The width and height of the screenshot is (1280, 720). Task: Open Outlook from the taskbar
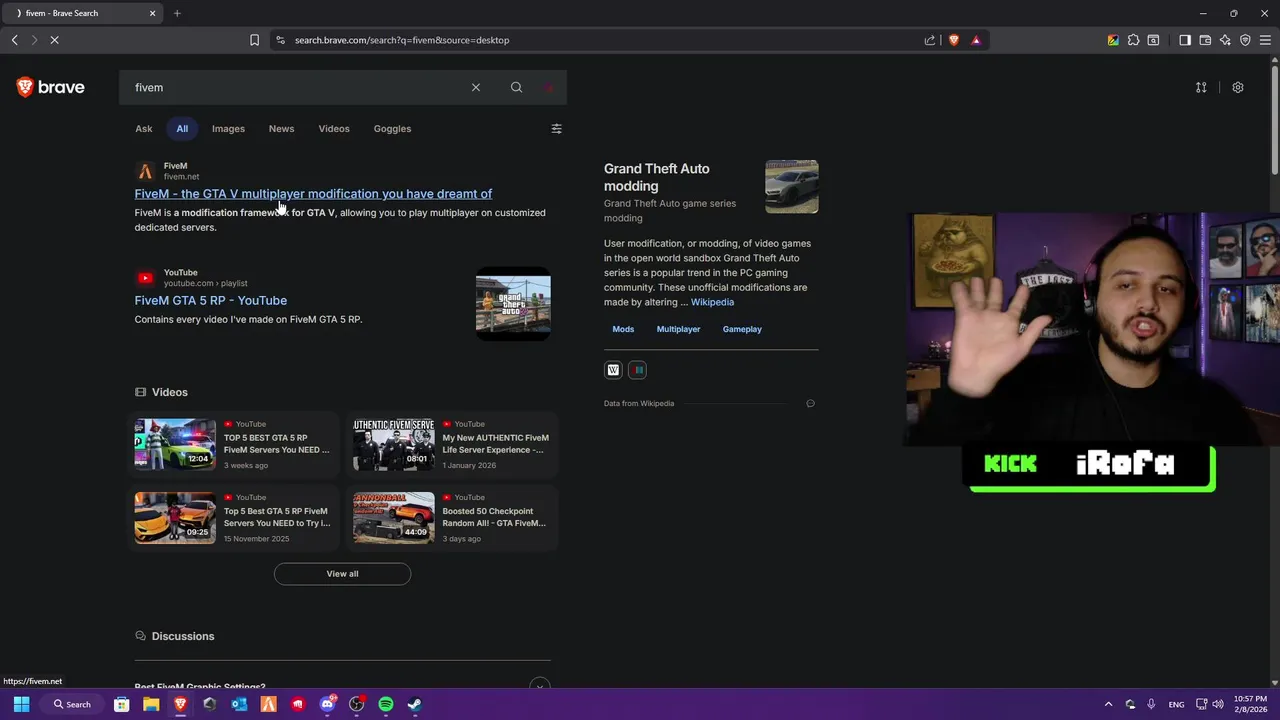click(x=239, y=704)
